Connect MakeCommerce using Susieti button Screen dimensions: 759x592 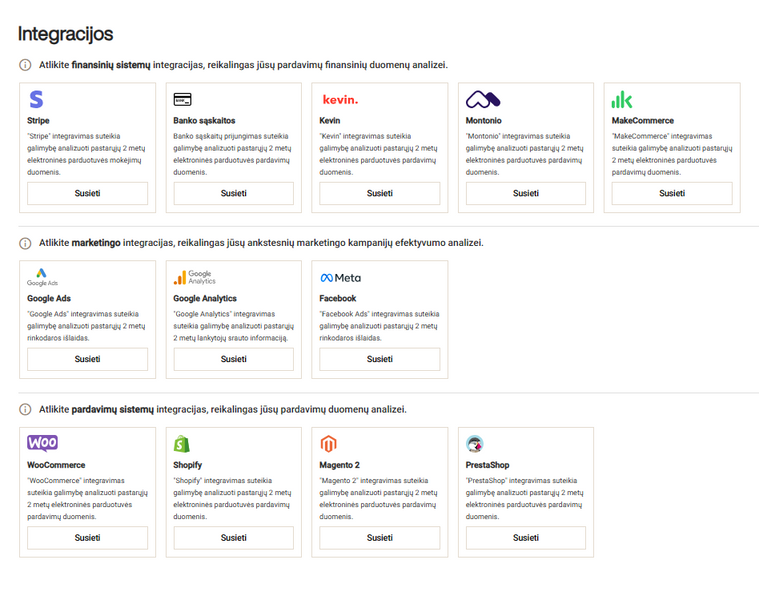click(x=671, y=193)
